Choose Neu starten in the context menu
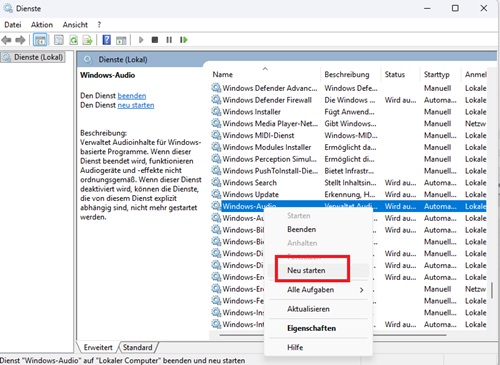500x365 pixels. coord(306,270)
